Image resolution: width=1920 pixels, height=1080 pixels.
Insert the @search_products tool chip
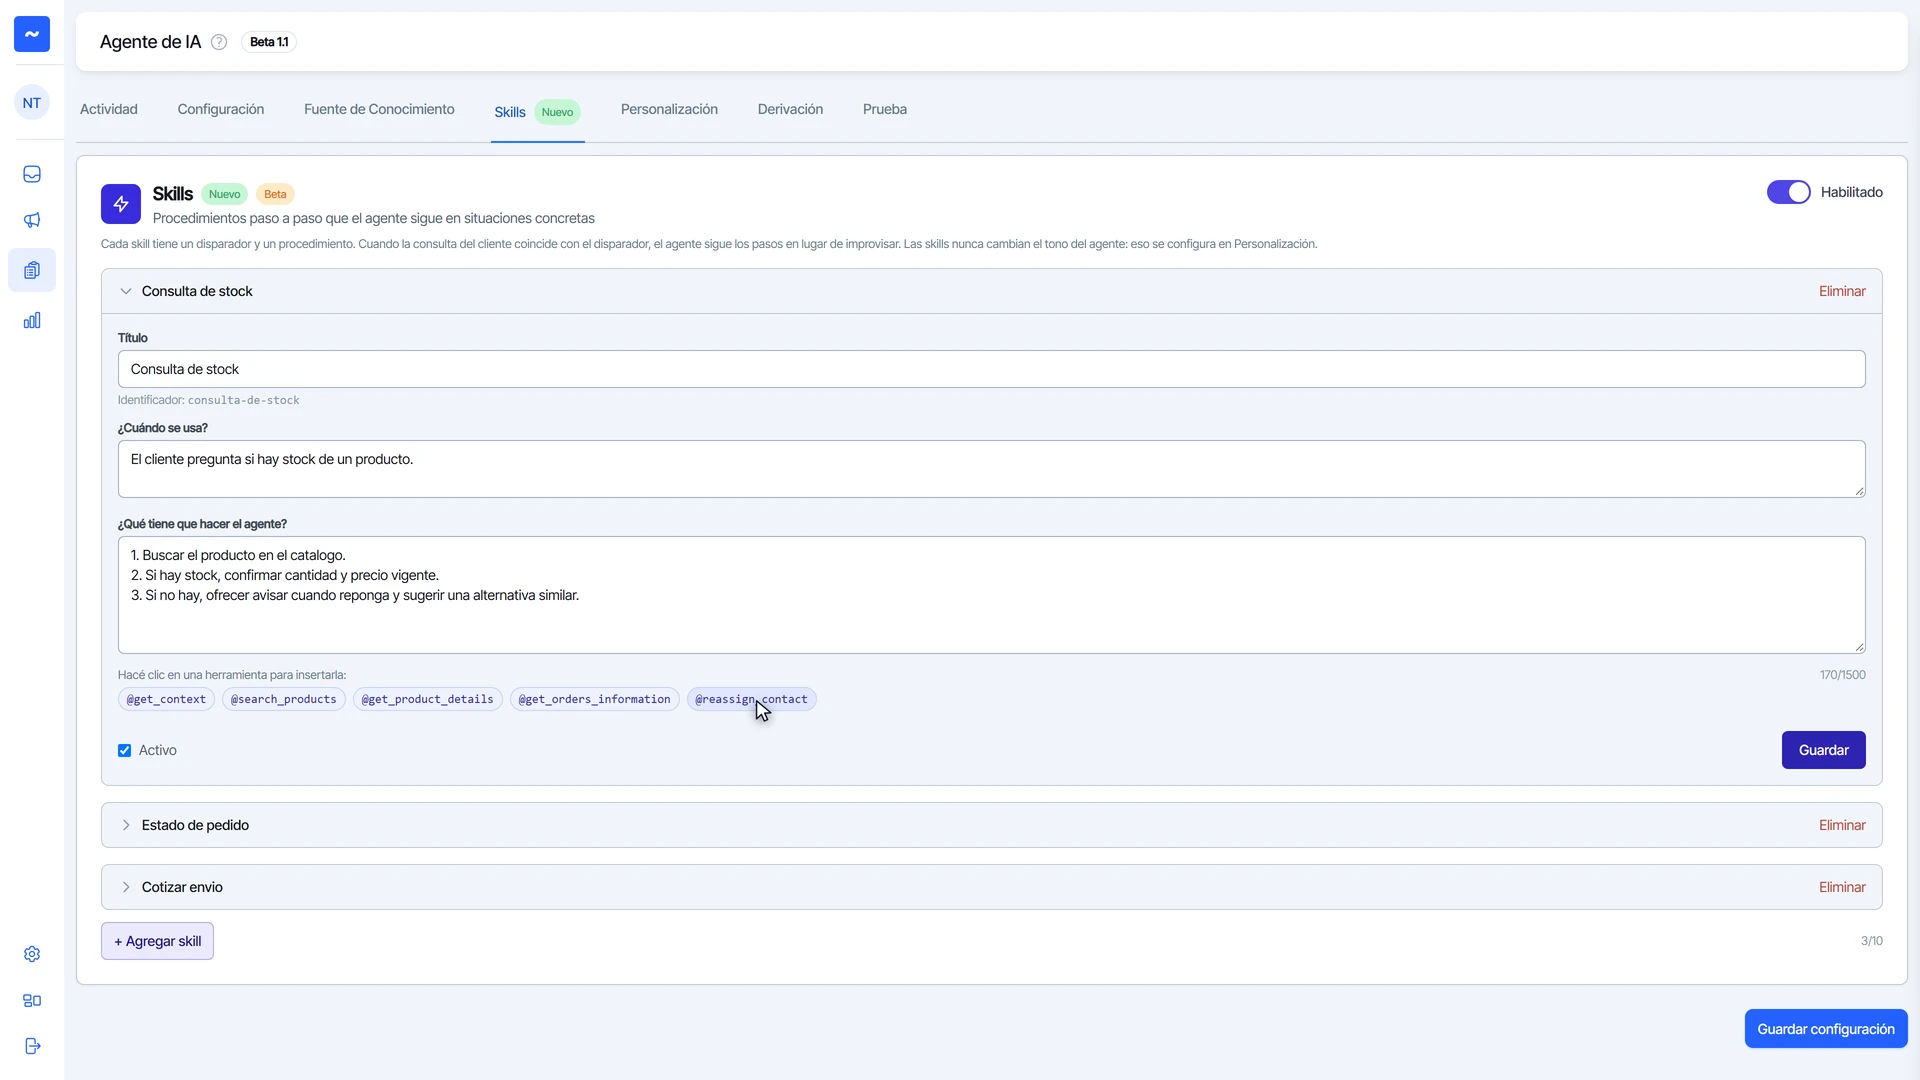[x=284, y=699]
